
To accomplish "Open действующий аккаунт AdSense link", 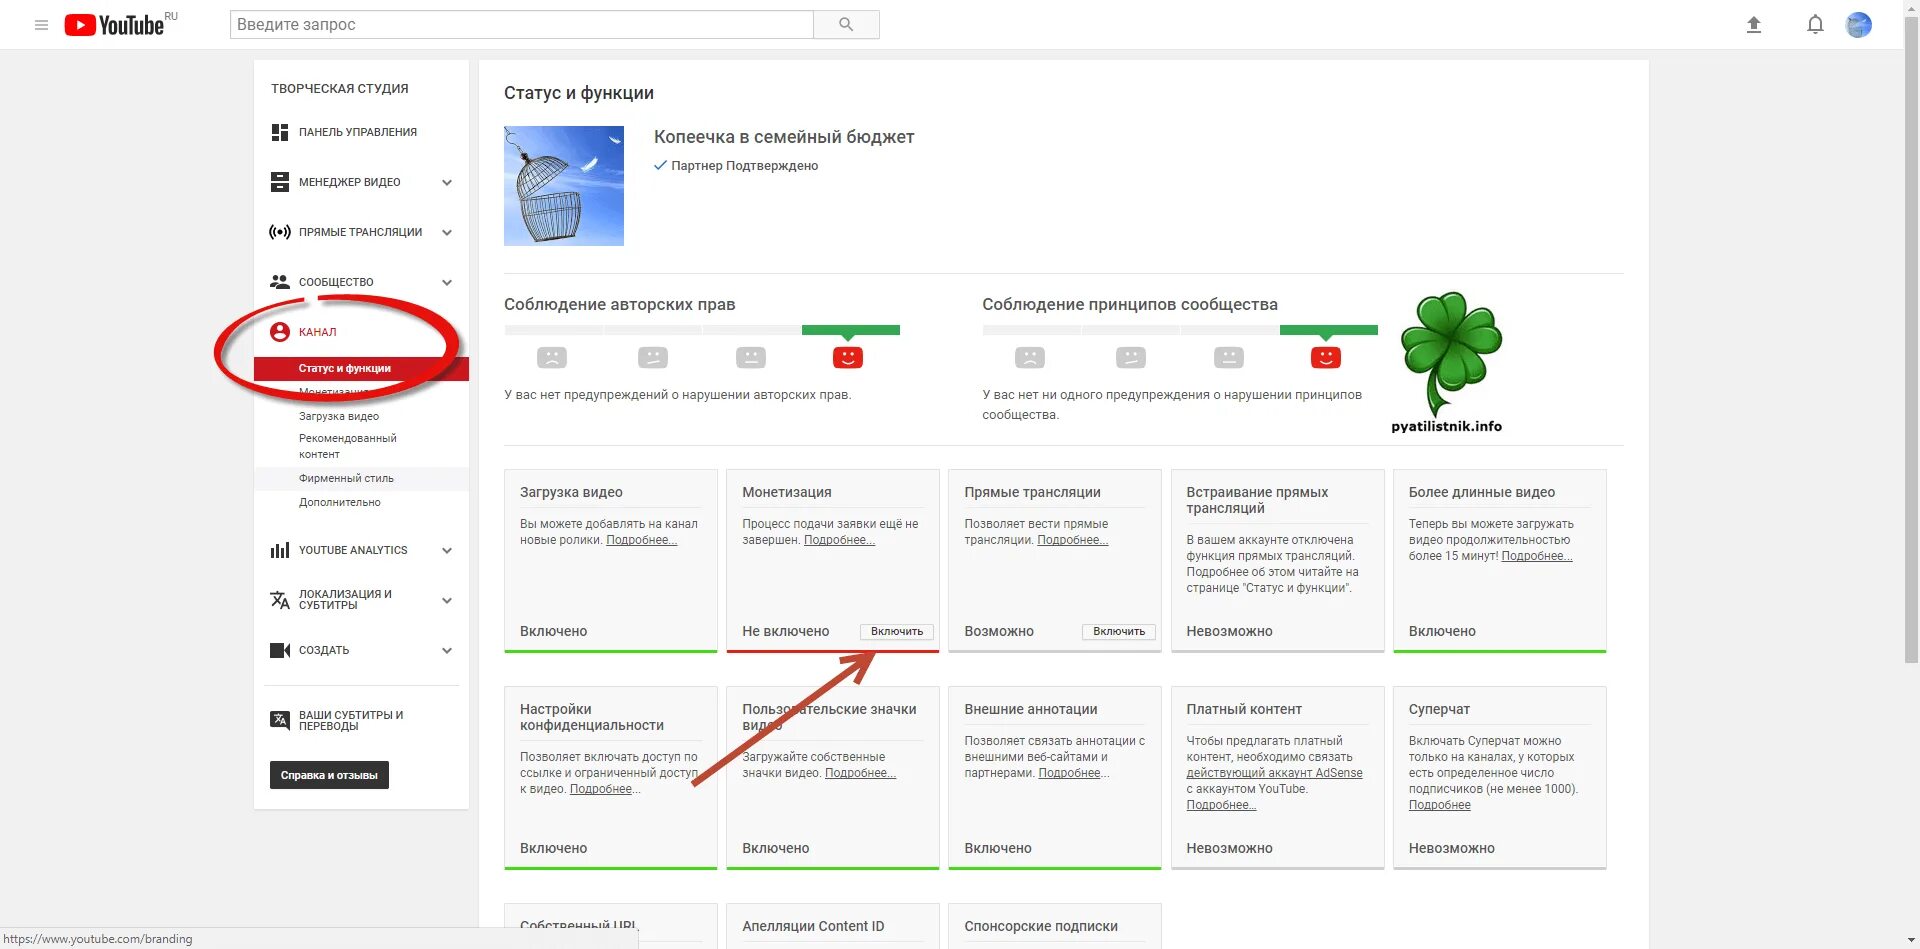I will click(x=1274, y=773).
